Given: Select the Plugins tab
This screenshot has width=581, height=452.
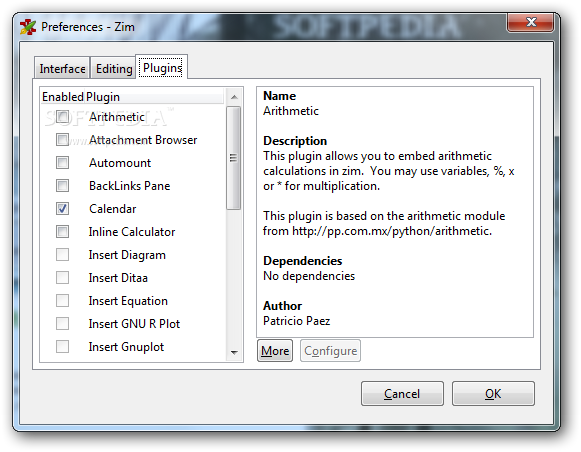Looking at the screenshot, I should (x=162, y=67).
